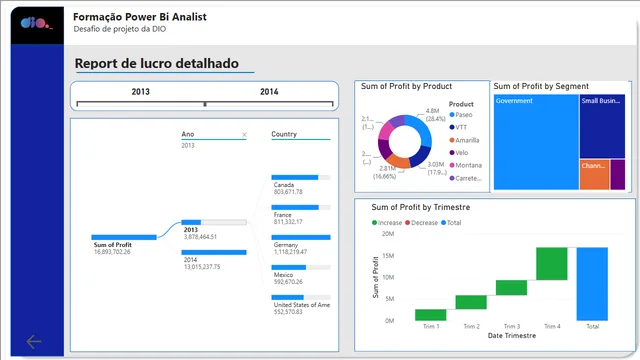This screenshot has width=640, height=360.
Task: Click the Trim 4 green waterfall bar
Action: 552,264
